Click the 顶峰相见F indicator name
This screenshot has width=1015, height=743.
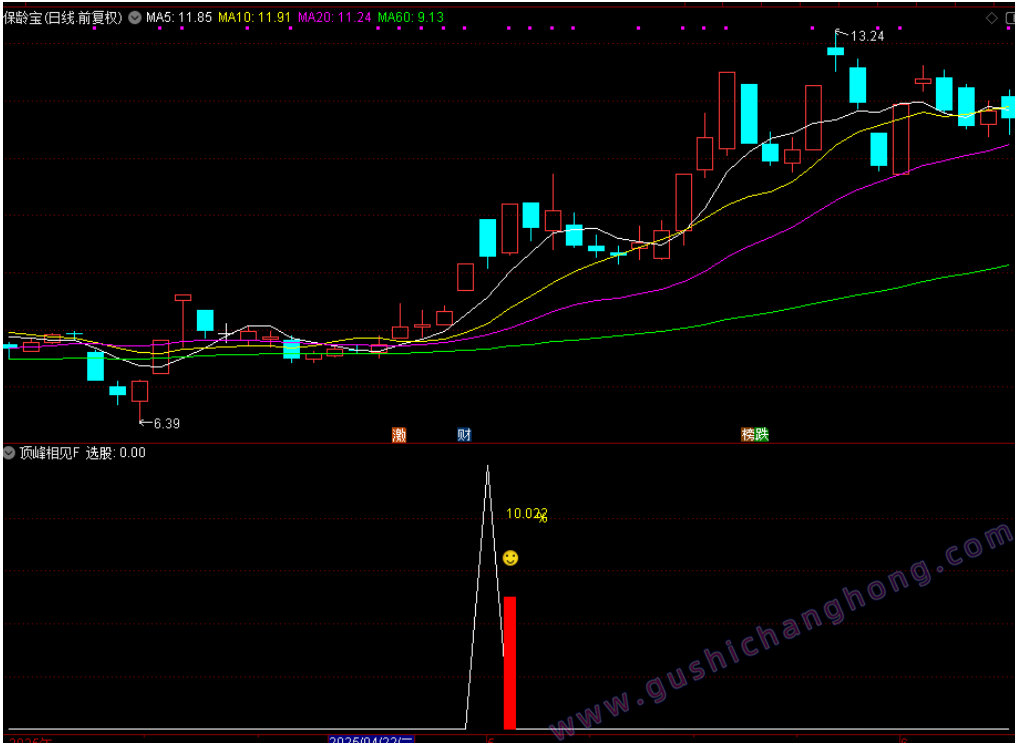coord(49,452)
